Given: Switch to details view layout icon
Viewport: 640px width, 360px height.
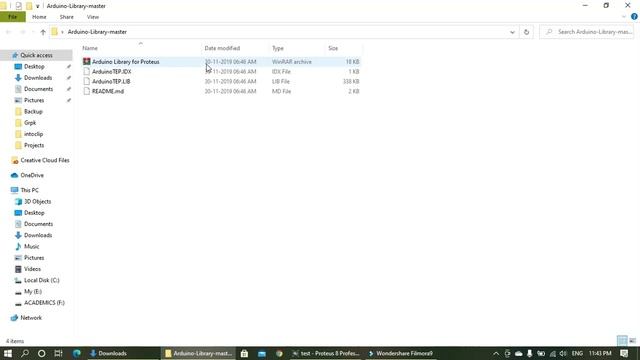Looking at the screenshot, I should coord(622,340).
